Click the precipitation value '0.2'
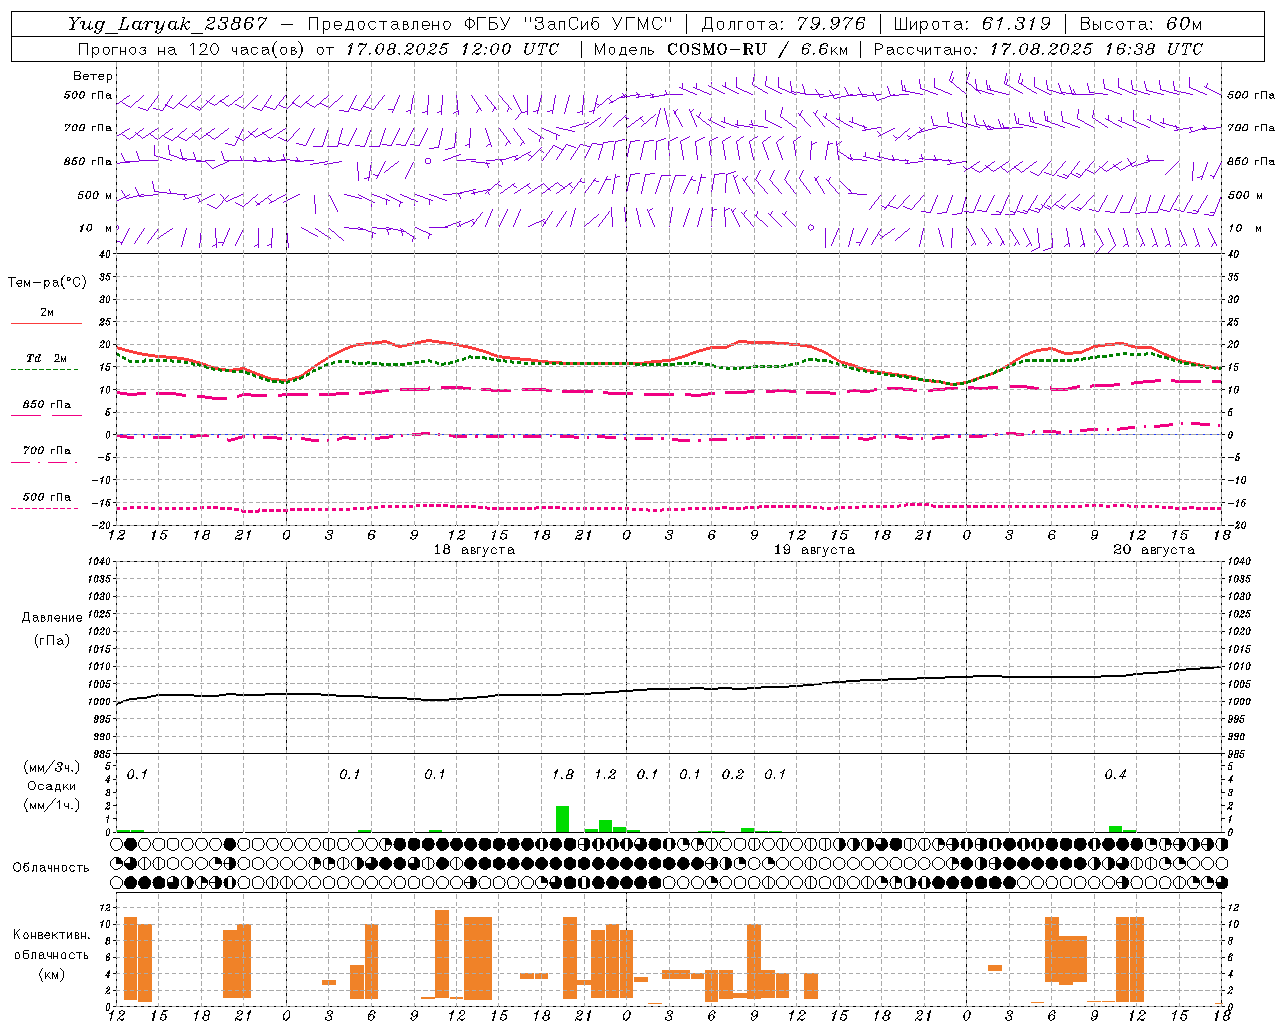The image size is (1280, 1024). tap(733, 775)
